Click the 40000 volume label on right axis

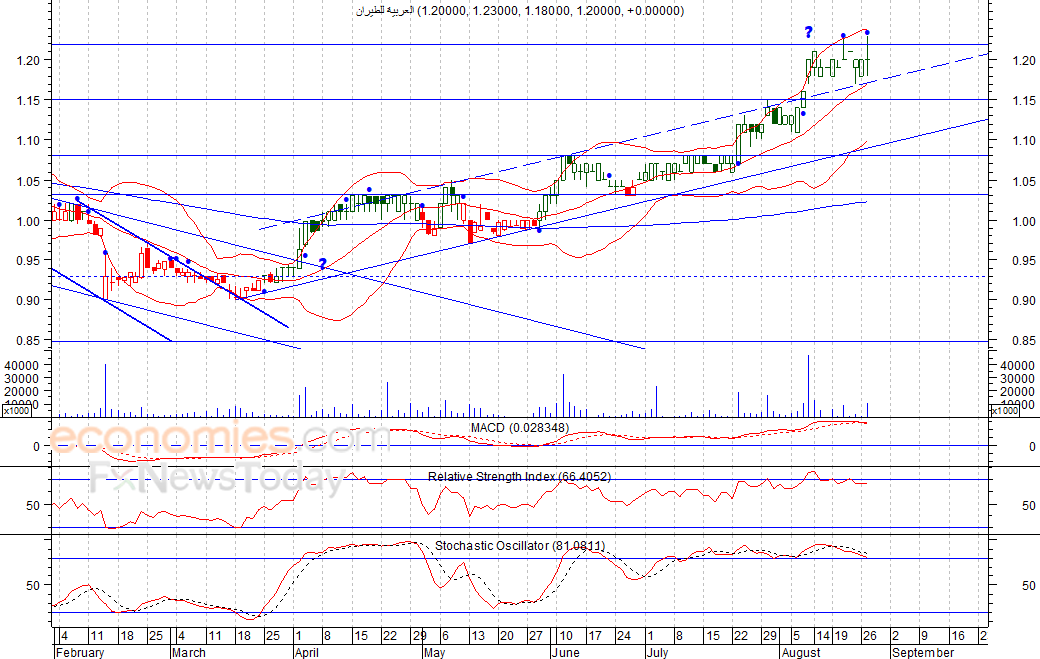tap(1017, 365)
